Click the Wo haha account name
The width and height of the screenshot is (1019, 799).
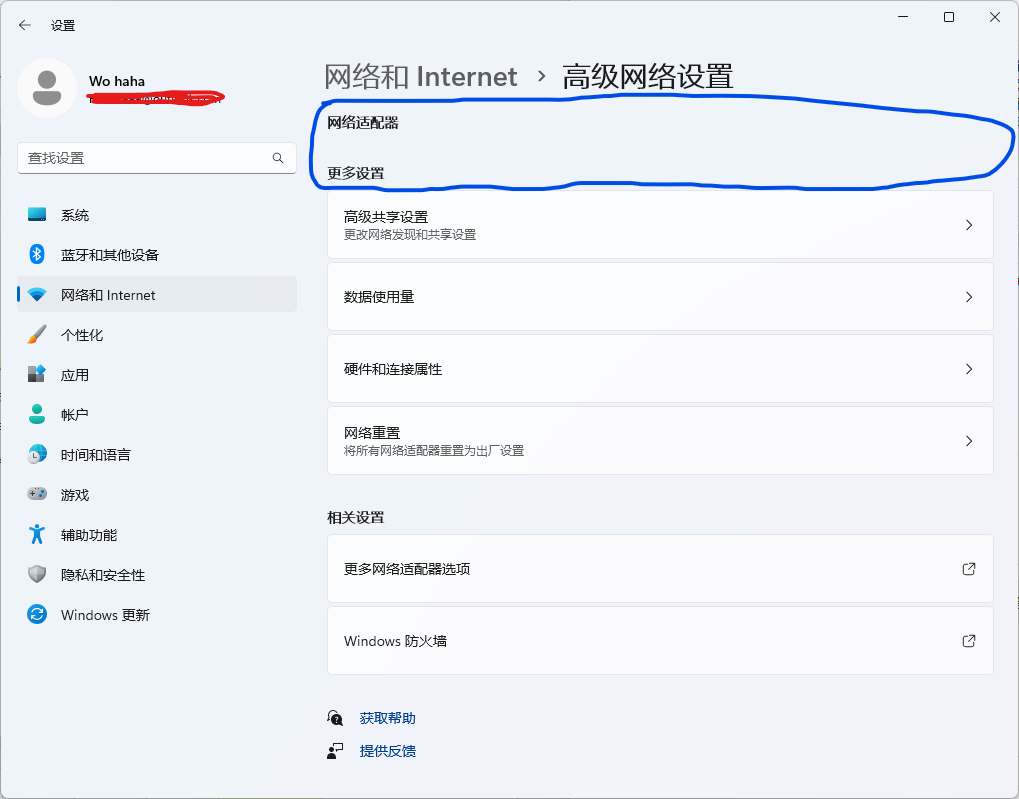(x=117, y=81)
